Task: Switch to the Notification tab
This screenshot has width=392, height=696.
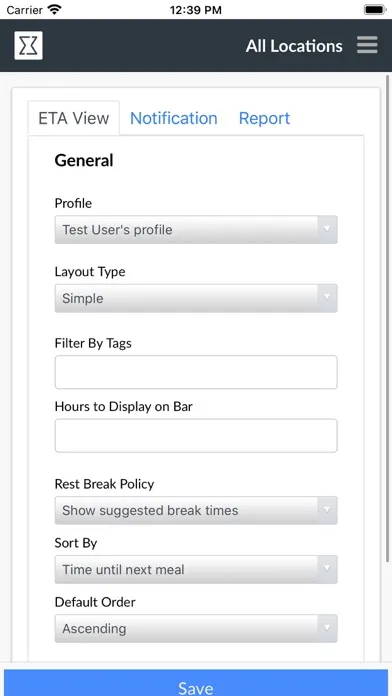Action: tap(174, 118)
